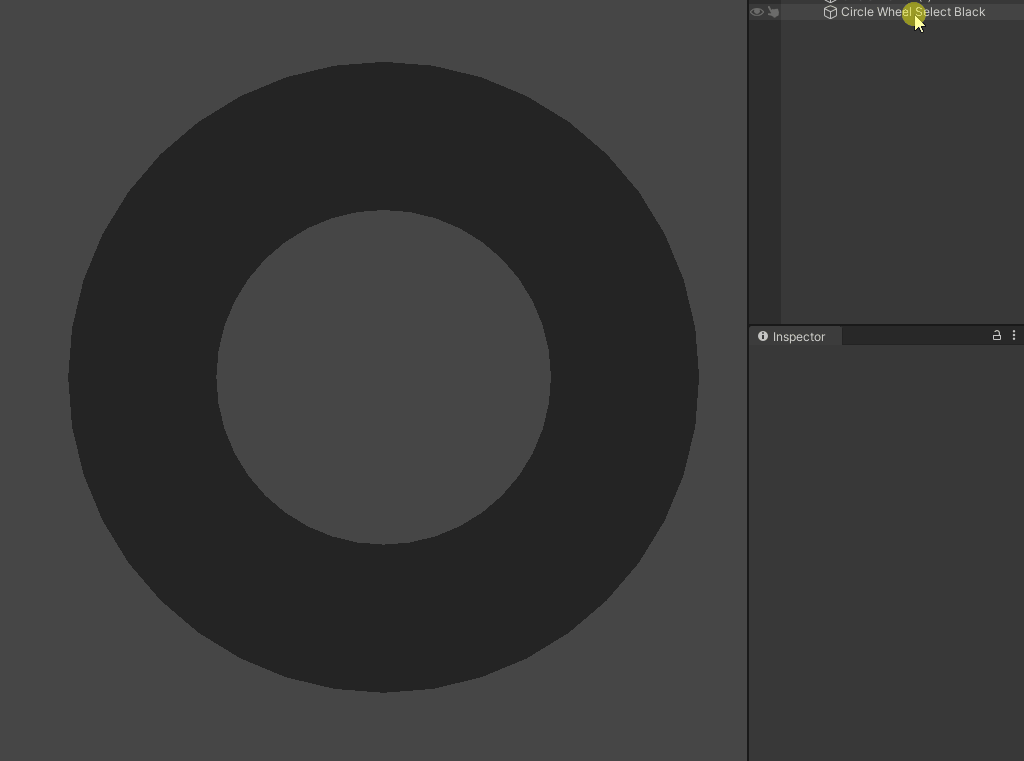Click the cube icon beside Circle Wheel Select Black

tap(830, 12)
